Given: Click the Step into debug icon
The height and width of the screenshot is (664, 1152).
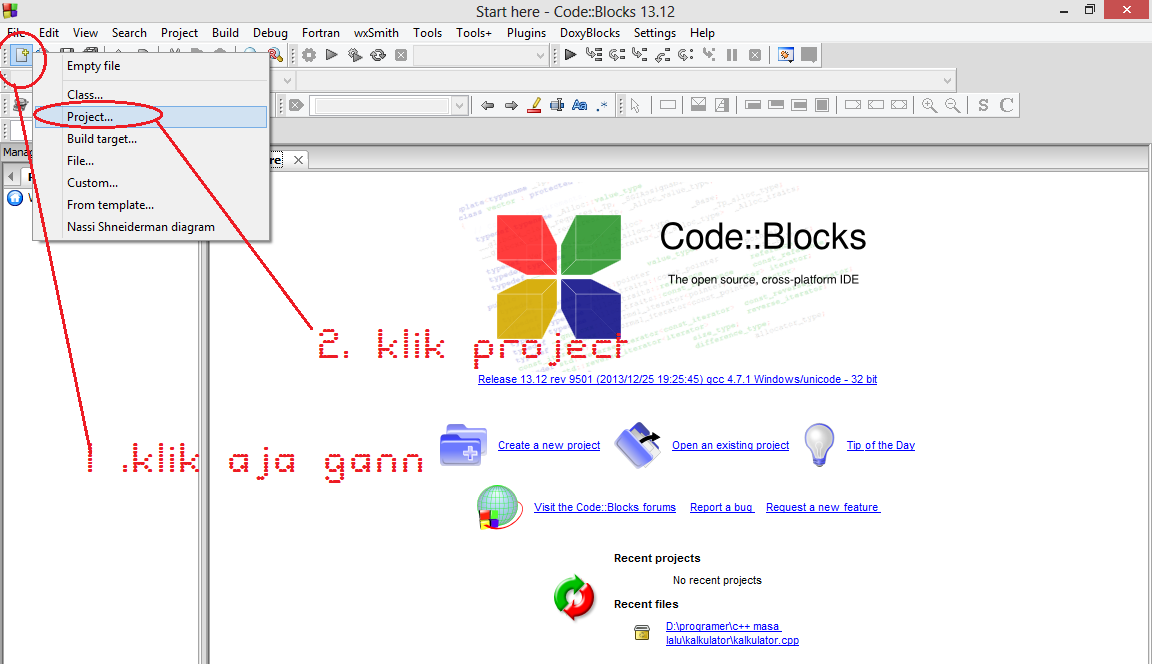Looking at the screenshot, I should tap(640, 55).
